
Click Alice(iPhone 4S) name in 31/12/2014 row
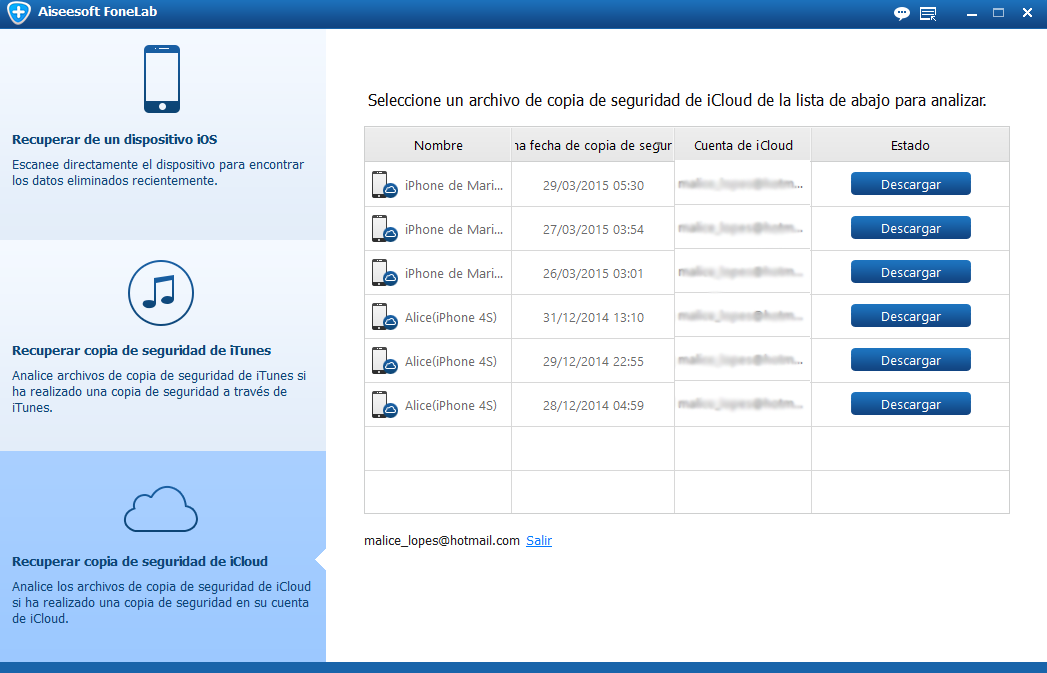click(451, 318)
